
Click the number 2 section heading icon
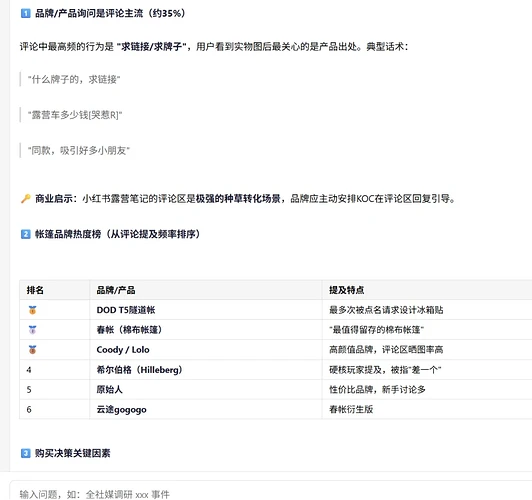pyautogui.click(x=25, y=234)
